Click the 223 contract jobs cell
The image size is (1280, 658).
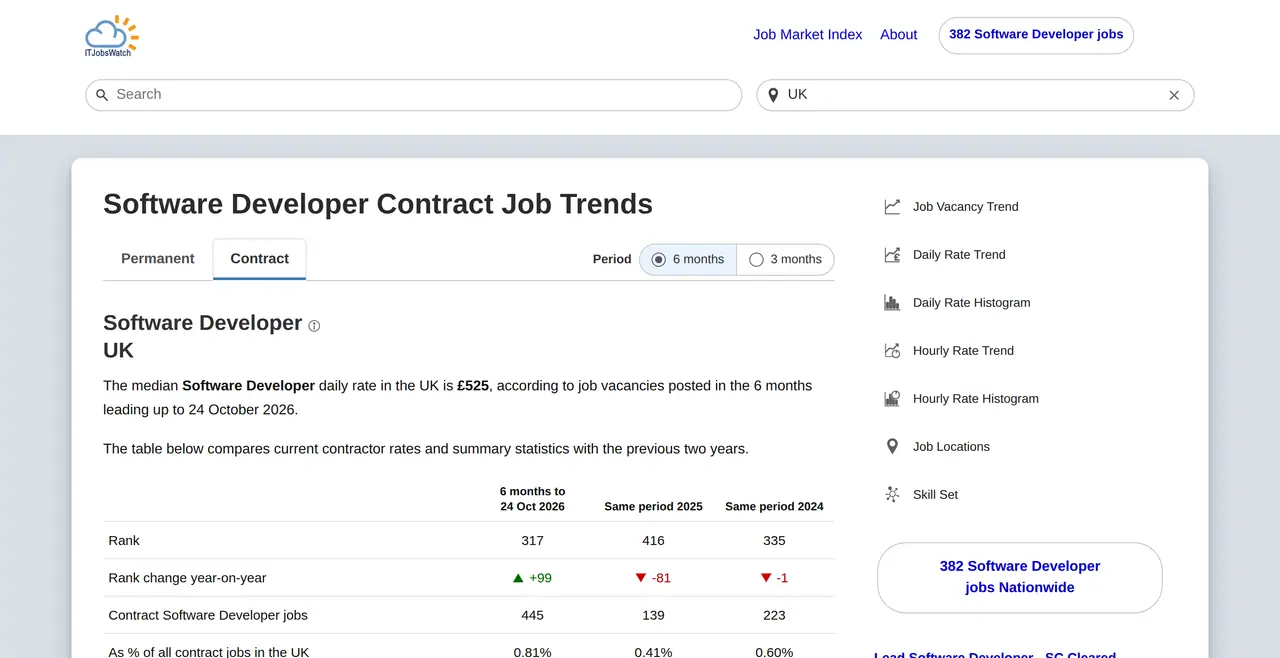[774, 616]
